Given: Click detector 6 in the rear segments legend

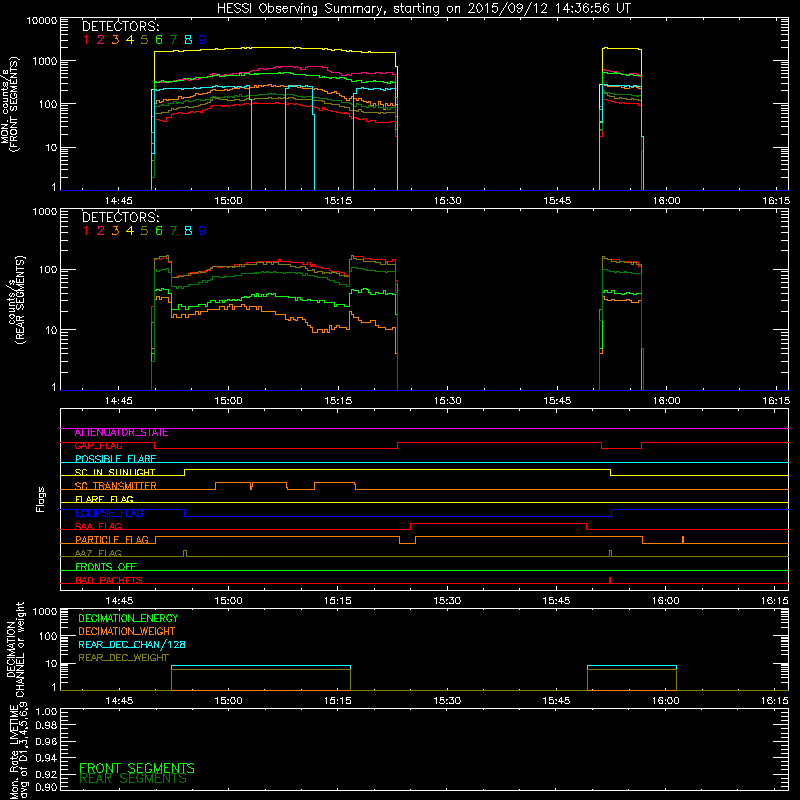Looking at the screenshot, I should click(x=159, y=231).
